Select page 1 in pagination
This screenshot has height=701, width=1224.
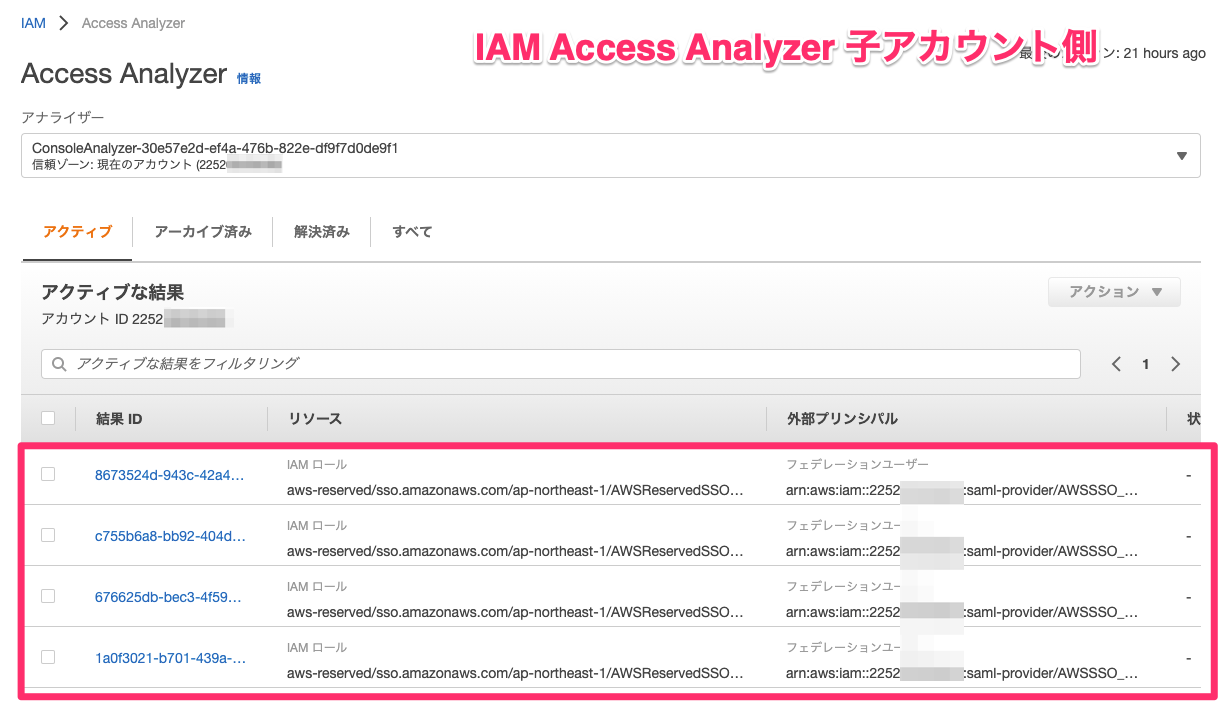click(x=1146, y=364)
